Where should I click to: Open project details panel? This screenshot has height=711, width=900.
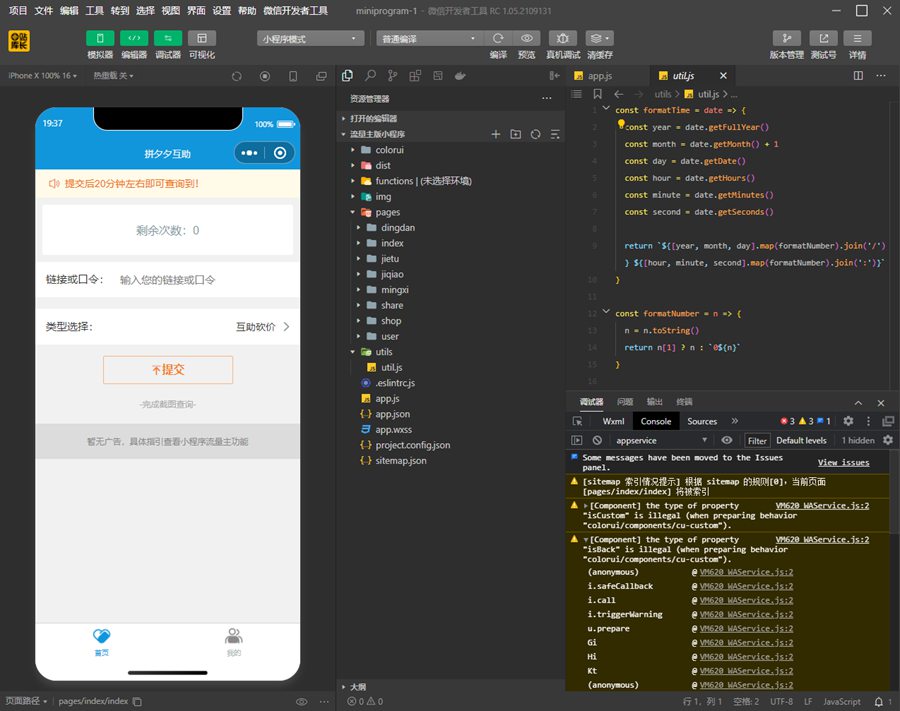[858, 38]
